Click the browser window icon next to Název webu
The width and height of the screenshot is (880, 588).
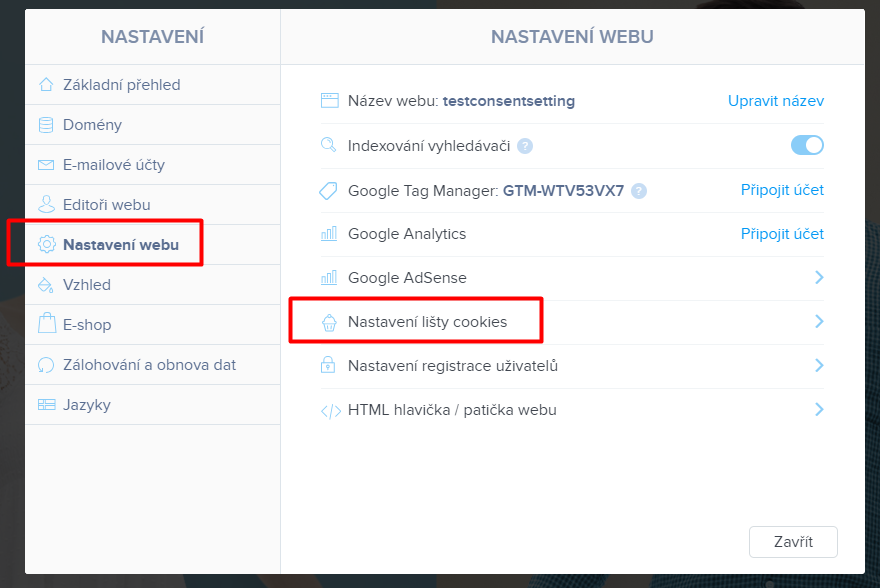329,101
